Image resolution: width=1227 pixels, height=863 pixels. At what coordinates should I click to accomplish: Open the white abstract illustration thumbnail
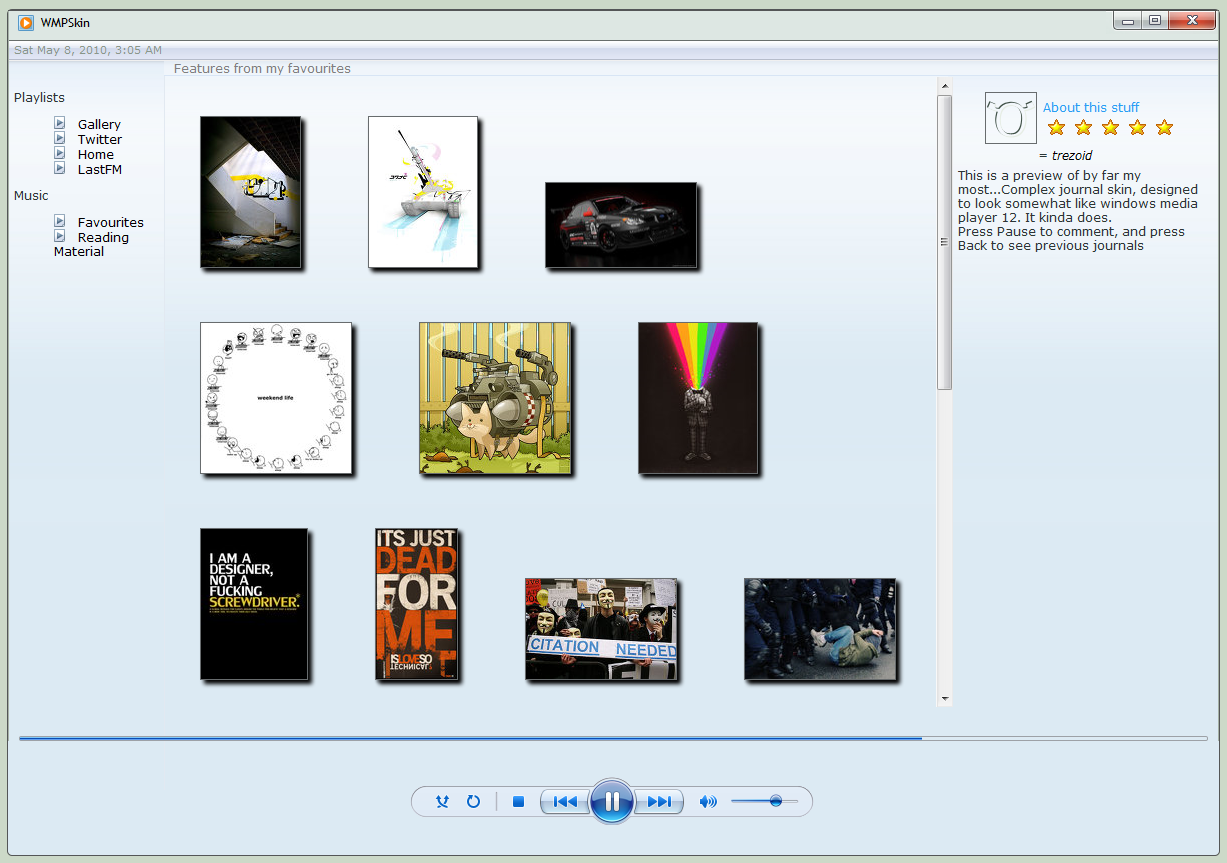[x=423, y=192]
